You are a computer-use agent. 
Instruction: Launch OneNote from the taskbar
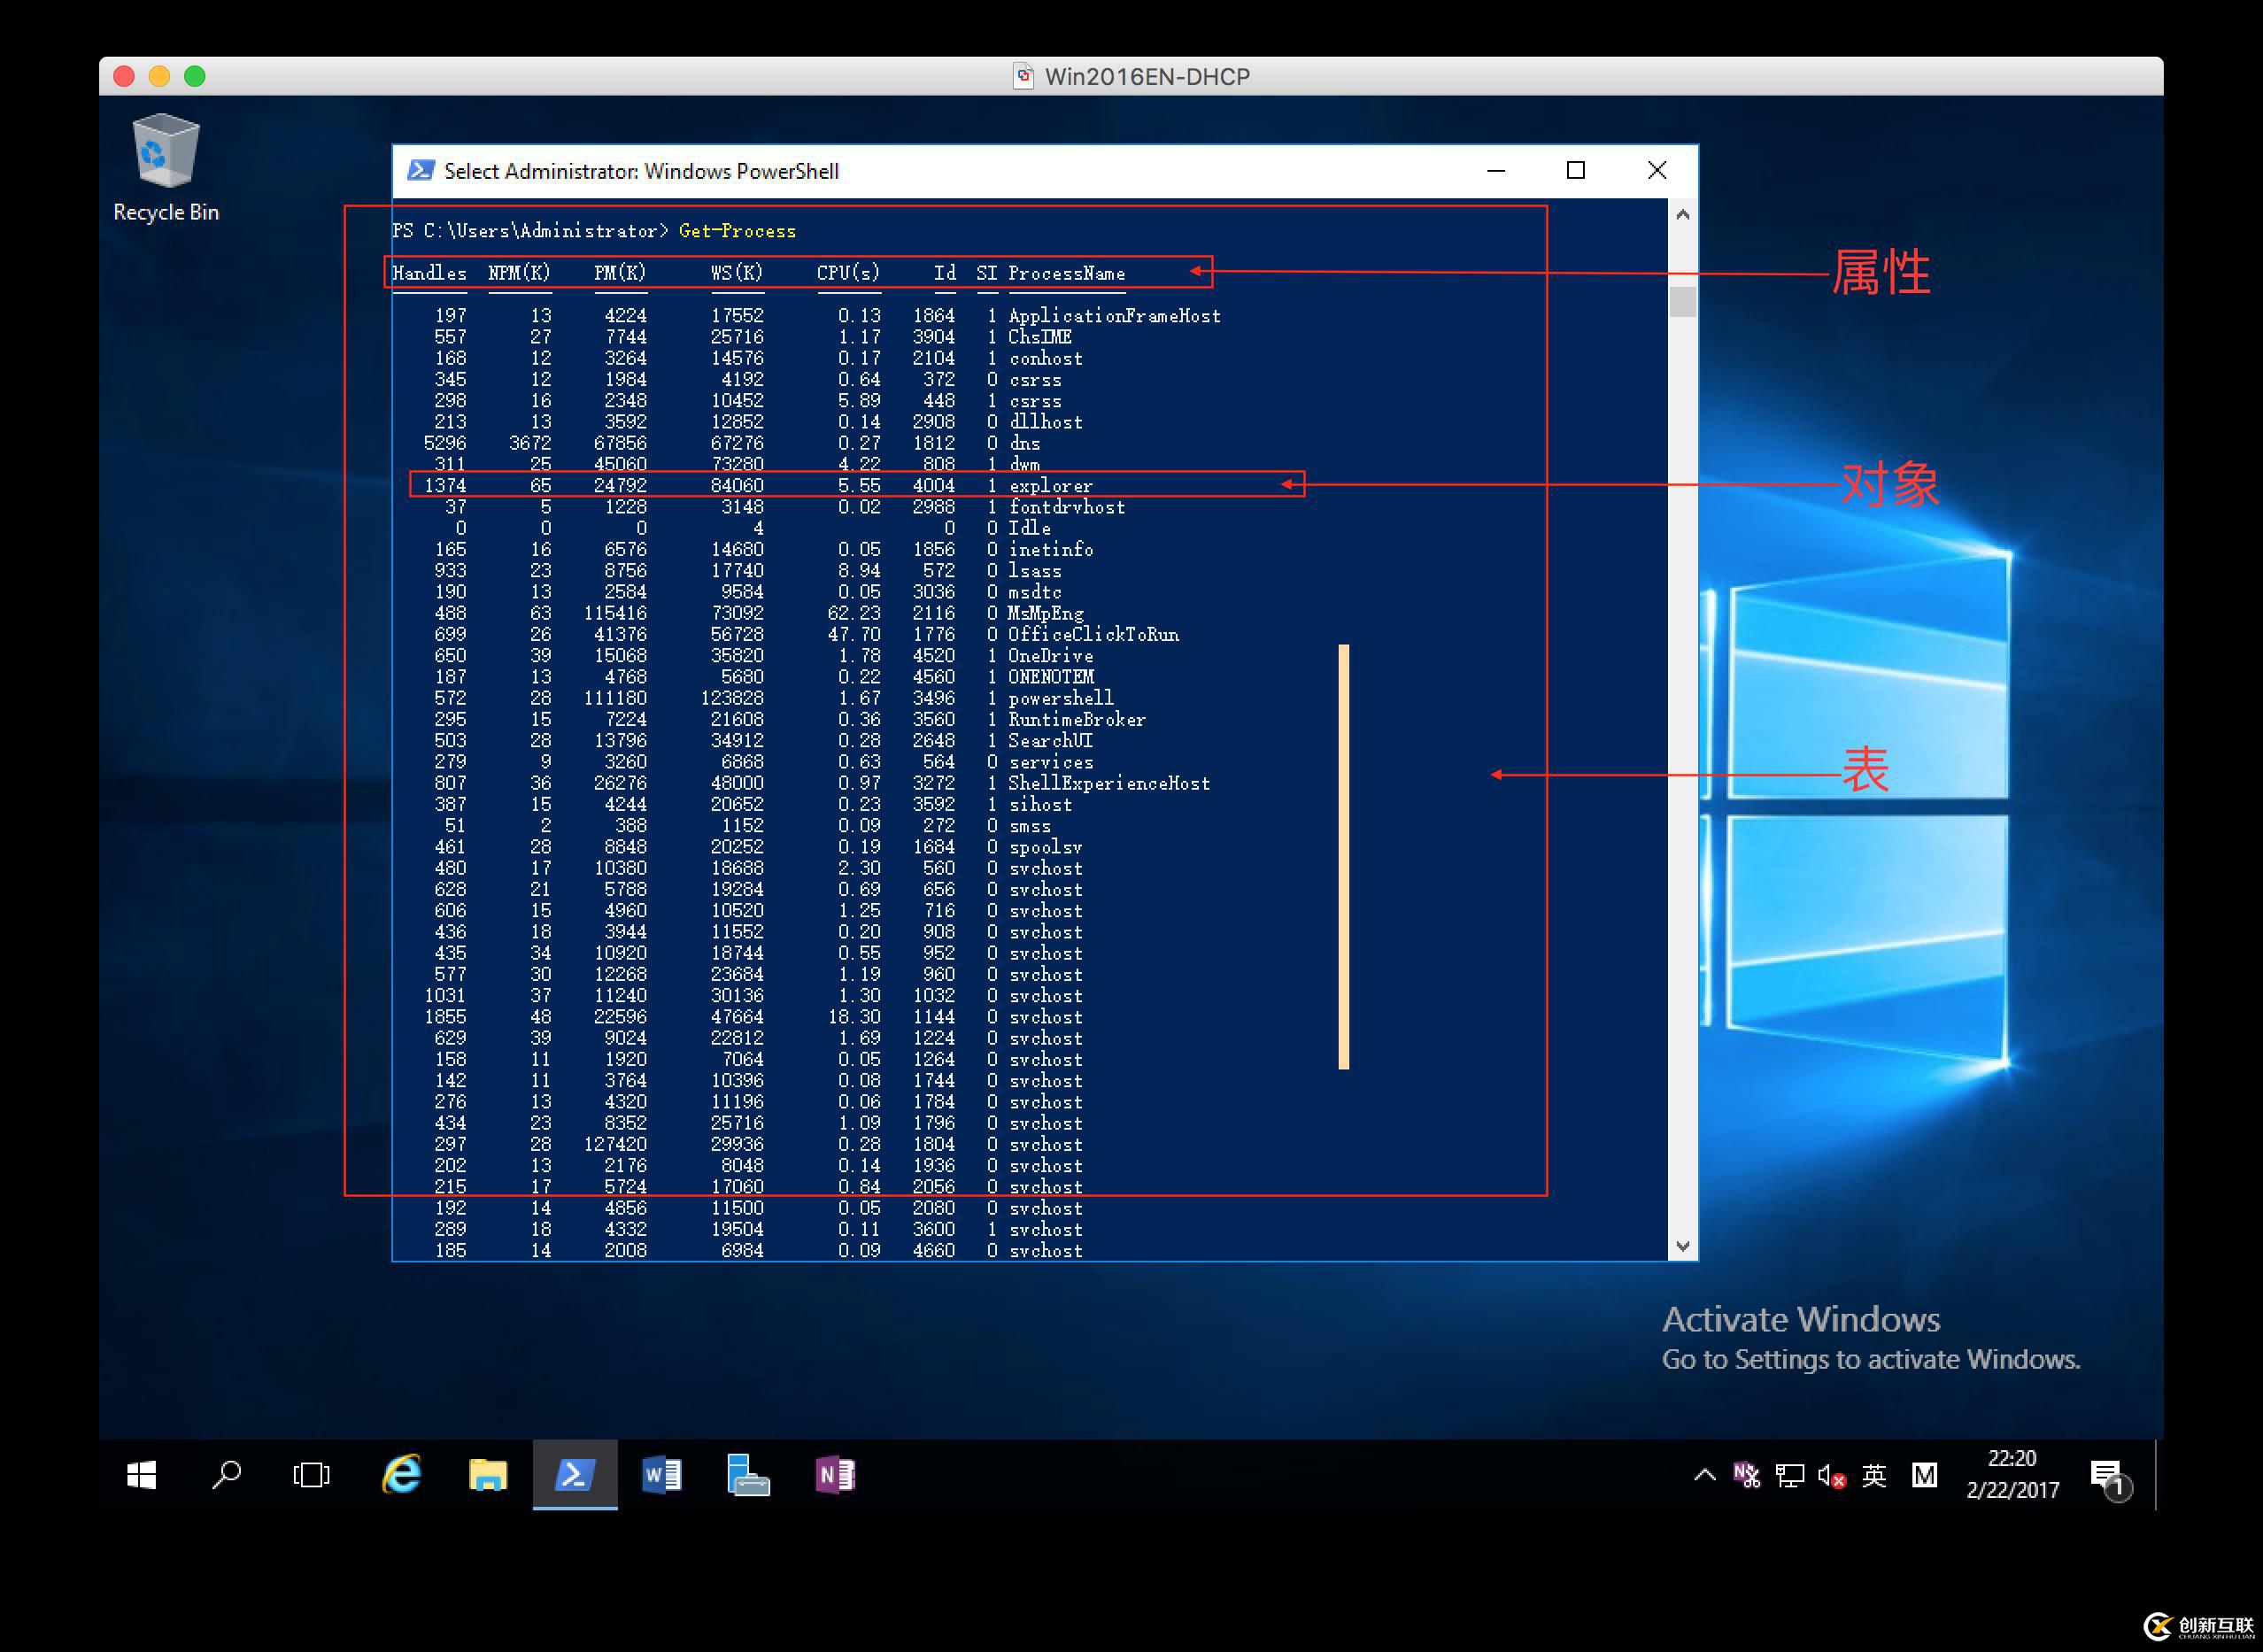click(835, 1475)
